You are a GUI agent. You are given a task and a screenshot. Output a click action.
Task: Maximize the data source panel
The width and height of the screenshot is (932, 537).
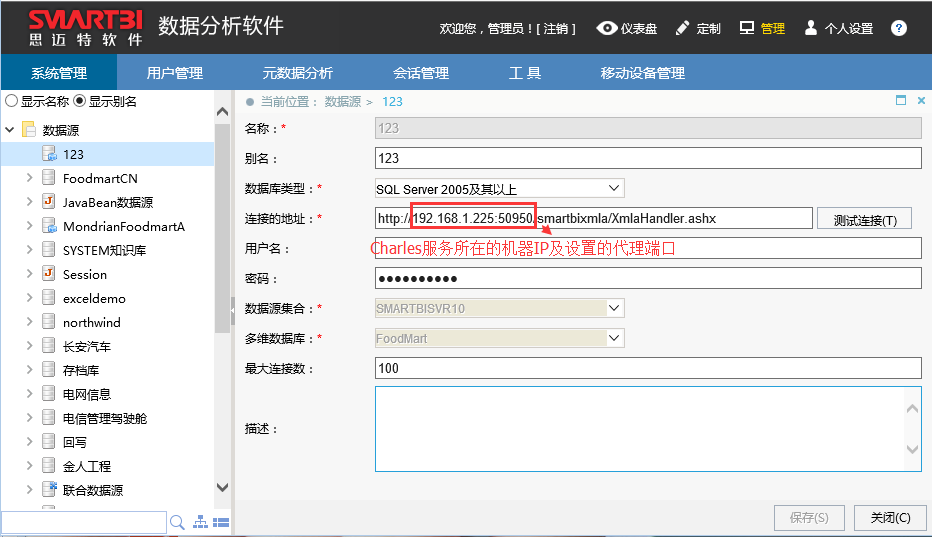901,101
